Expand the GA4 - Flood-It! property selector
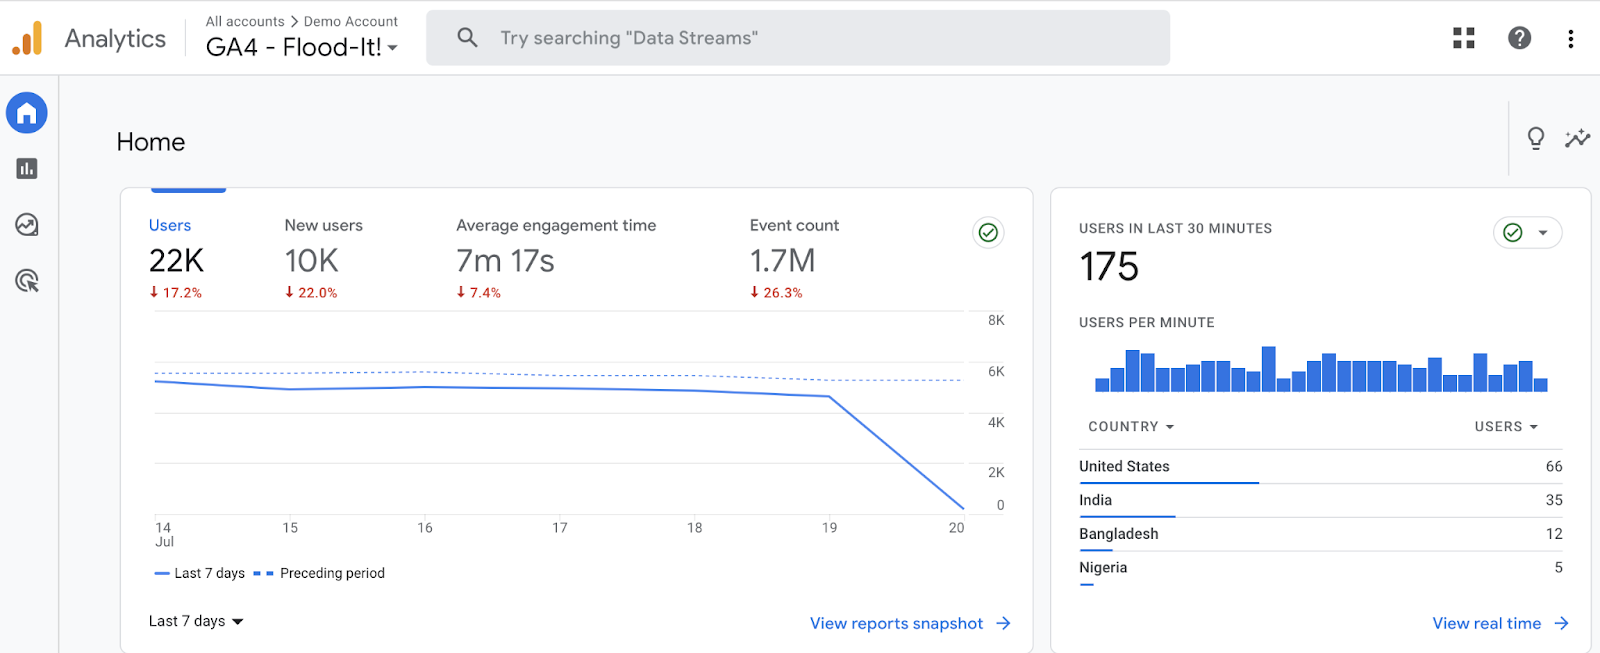 pos(301,47)
